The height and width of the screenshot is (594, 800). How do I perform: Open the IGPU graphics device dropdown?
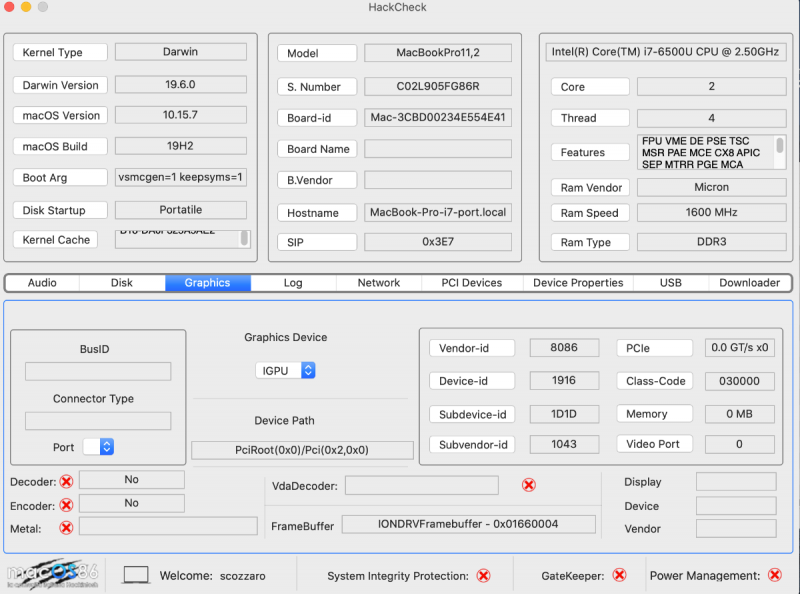click(x=285, y=370)
